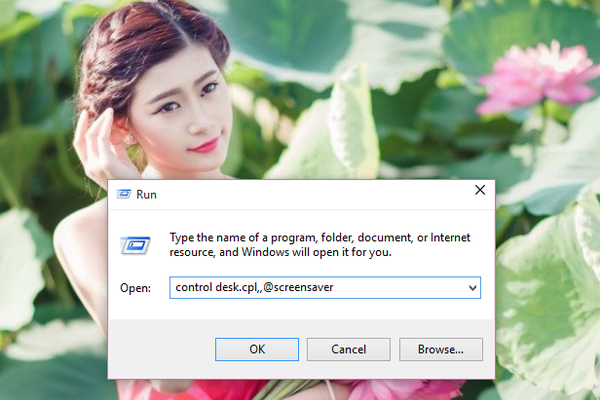Click the 'Run' title text

click(x=146, y=194)
